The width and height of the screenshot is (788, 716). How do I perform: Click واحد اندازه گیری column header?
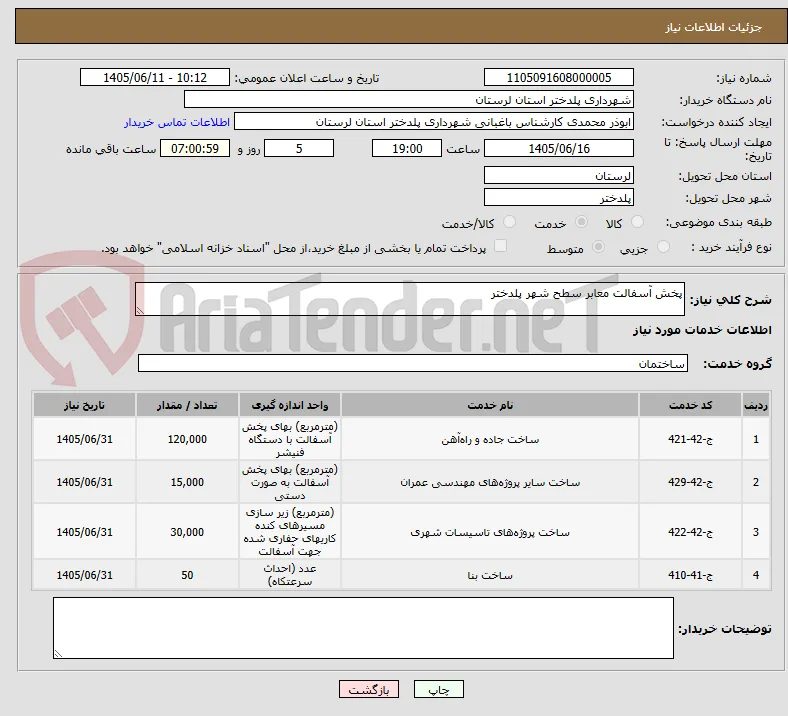point(290,405)
